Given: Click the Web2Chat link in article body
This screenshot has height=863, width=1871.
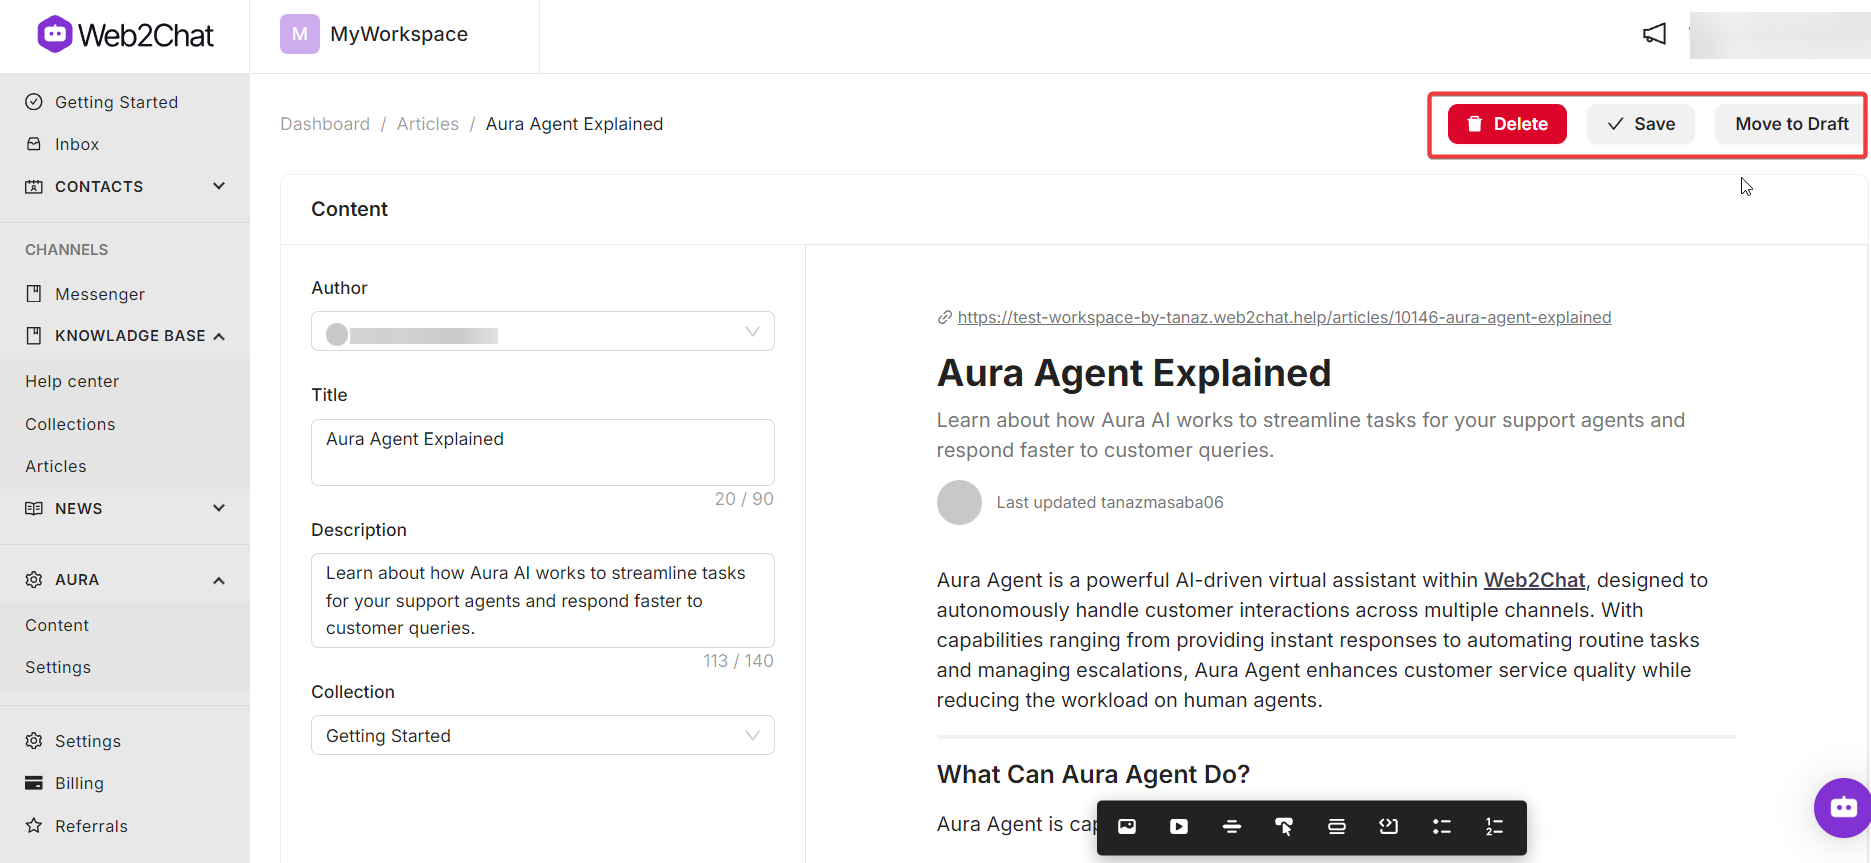Looking at the screenshot, I should tap(1534, 580).
